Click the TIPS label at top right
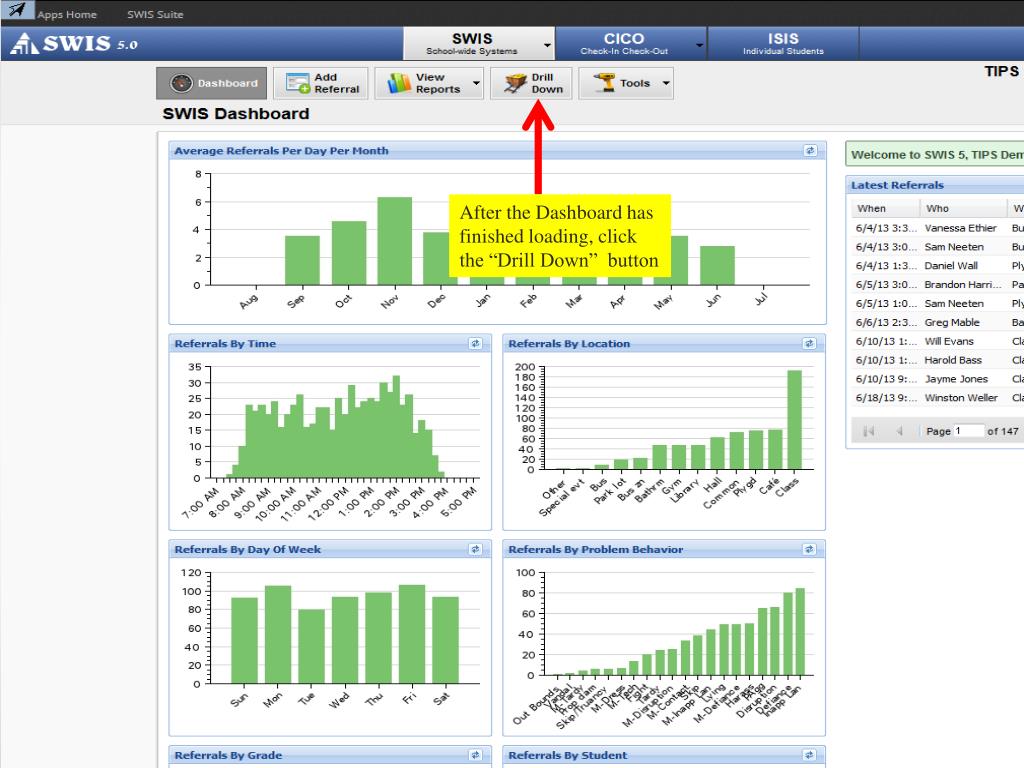This screenshot has width=1024, height=768. 1002,71
